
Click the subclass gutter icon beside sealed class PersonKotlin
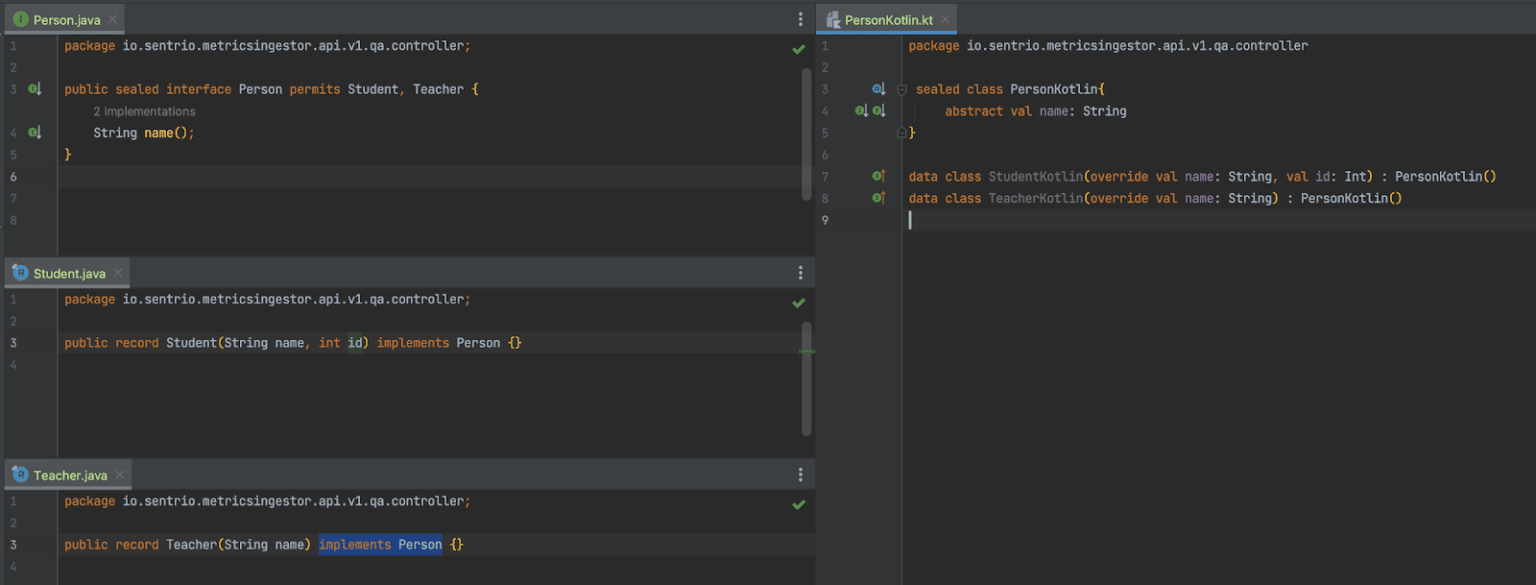click(879, 88)
